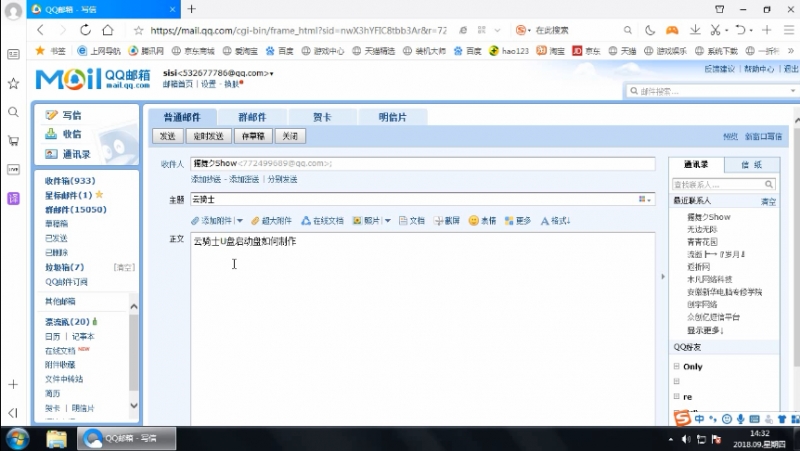The height and width of the screenshot is (451, 800).
Task: Bookmark page with address bar star
Action: coord(138,31)
